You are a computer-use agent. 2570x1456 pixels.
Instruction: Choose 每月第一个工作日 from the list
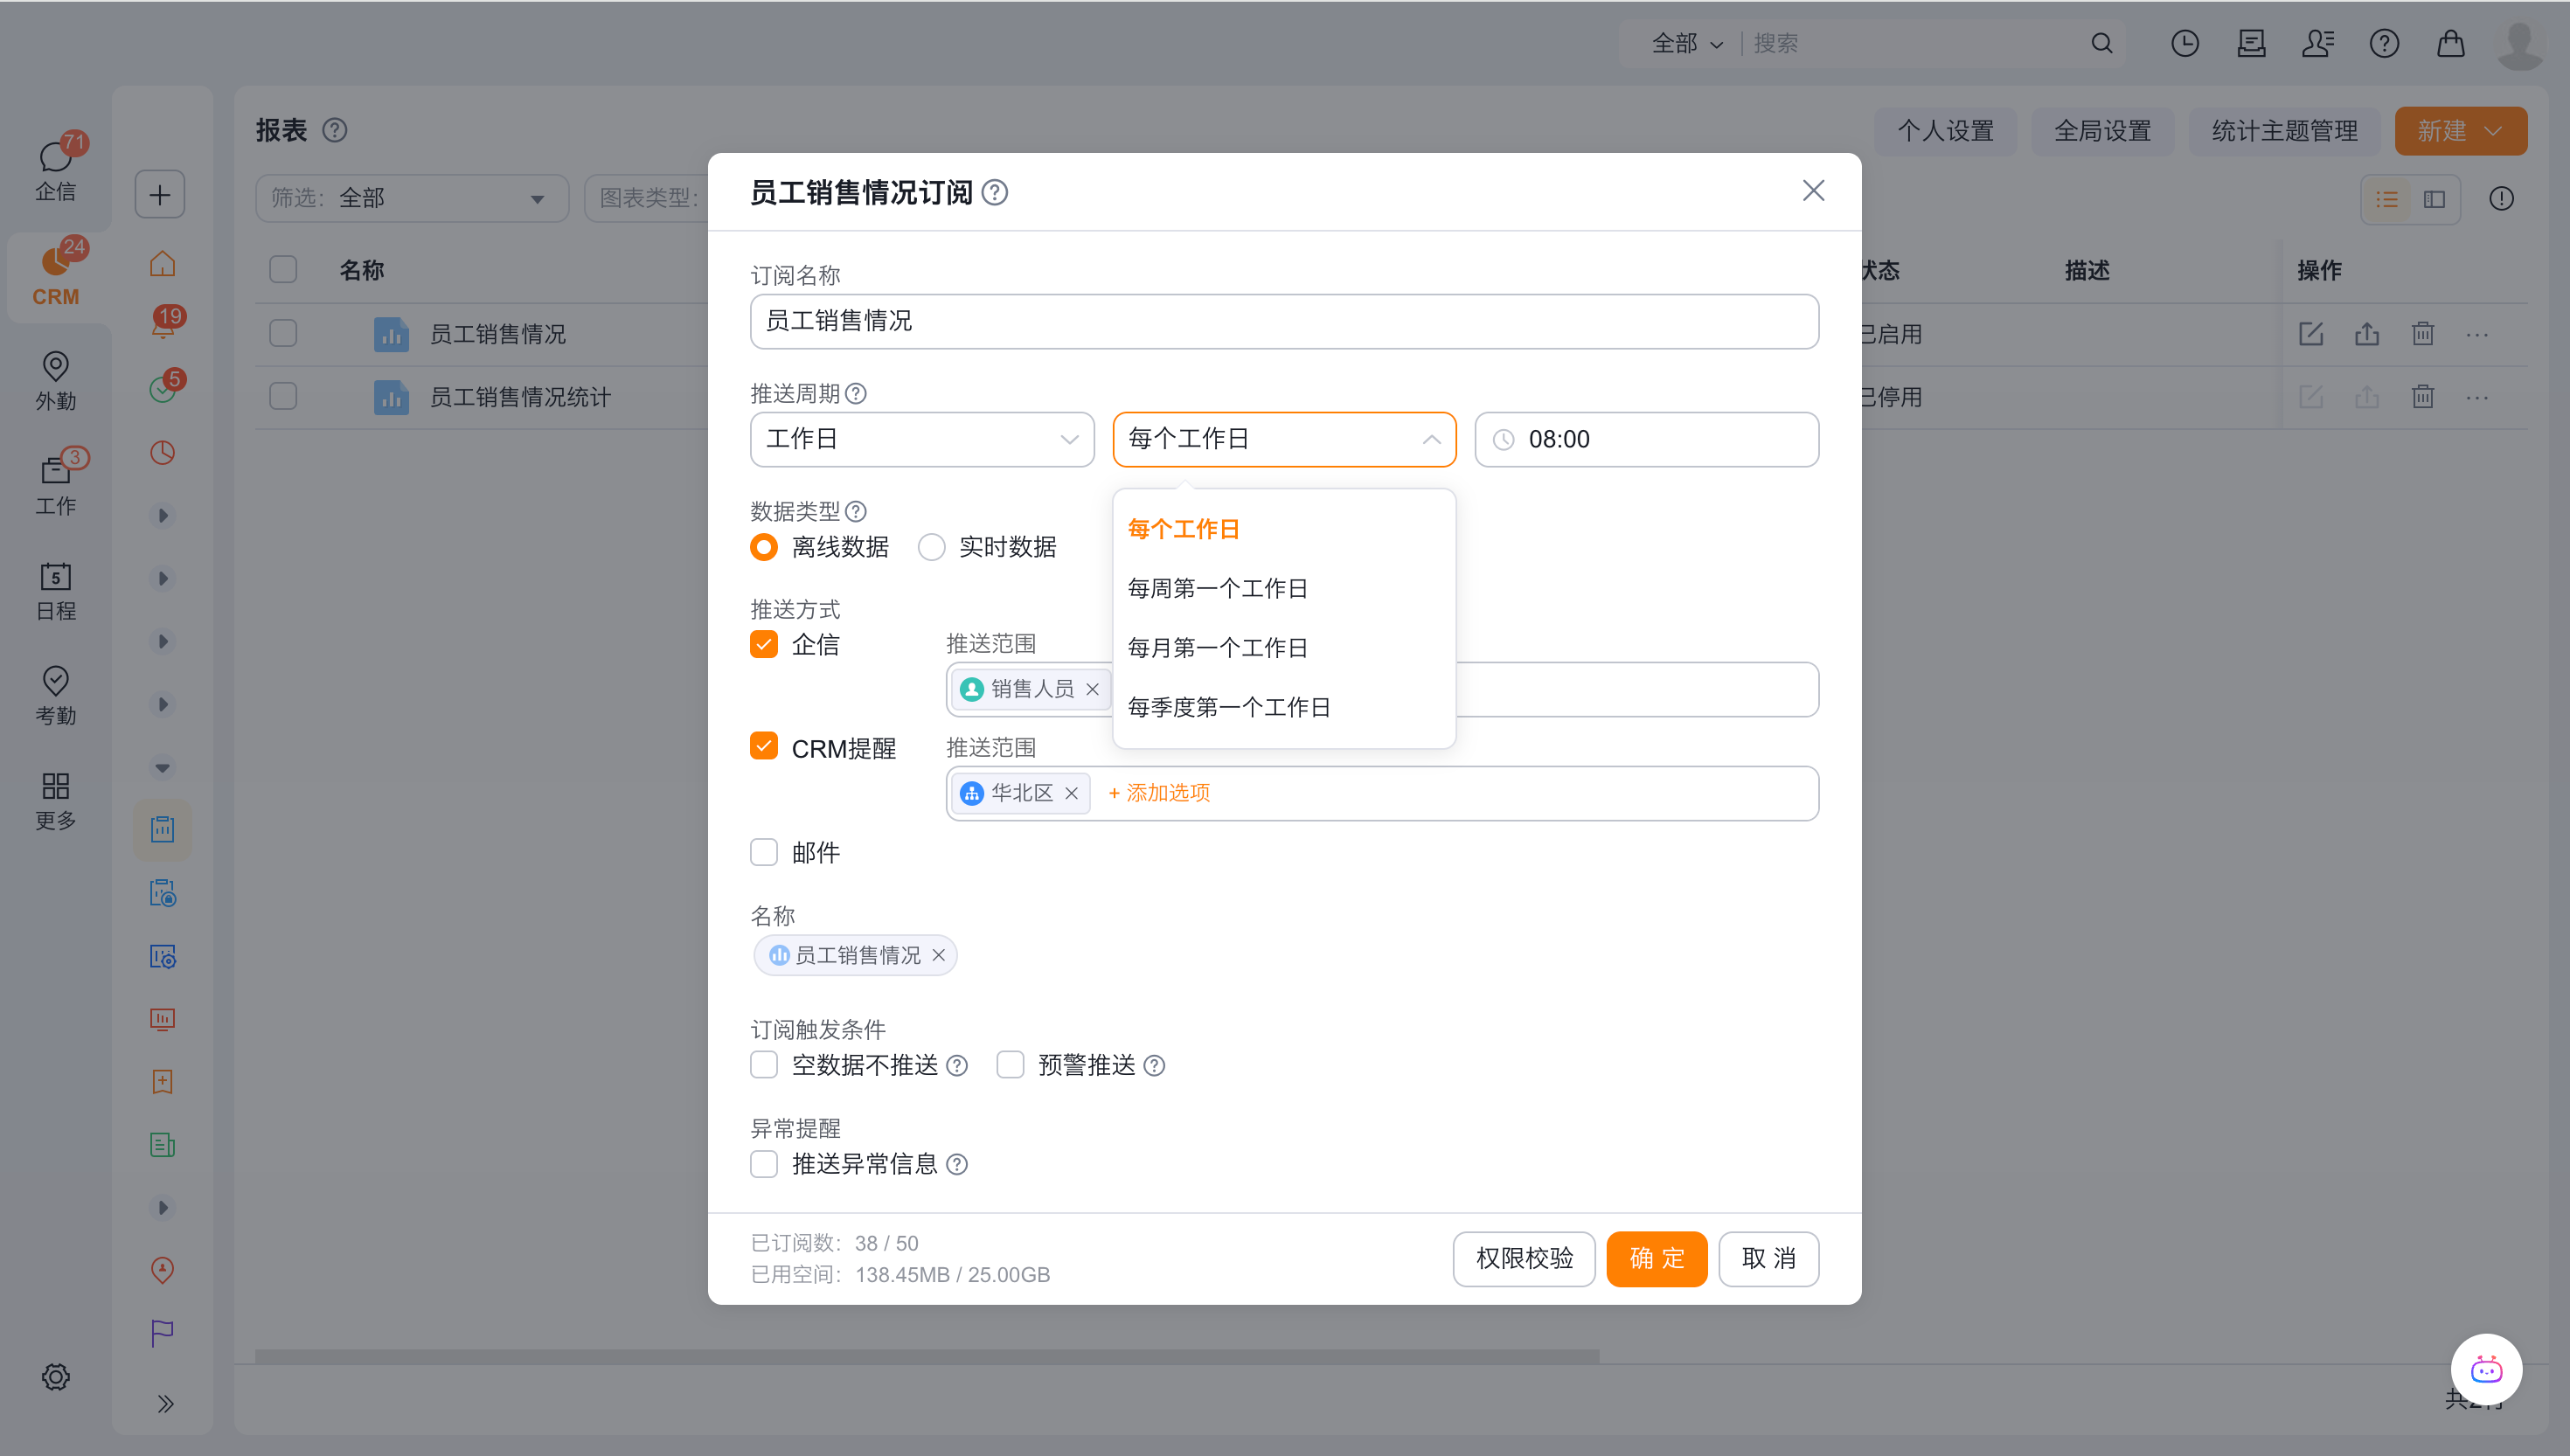[x=1217, y=648]
